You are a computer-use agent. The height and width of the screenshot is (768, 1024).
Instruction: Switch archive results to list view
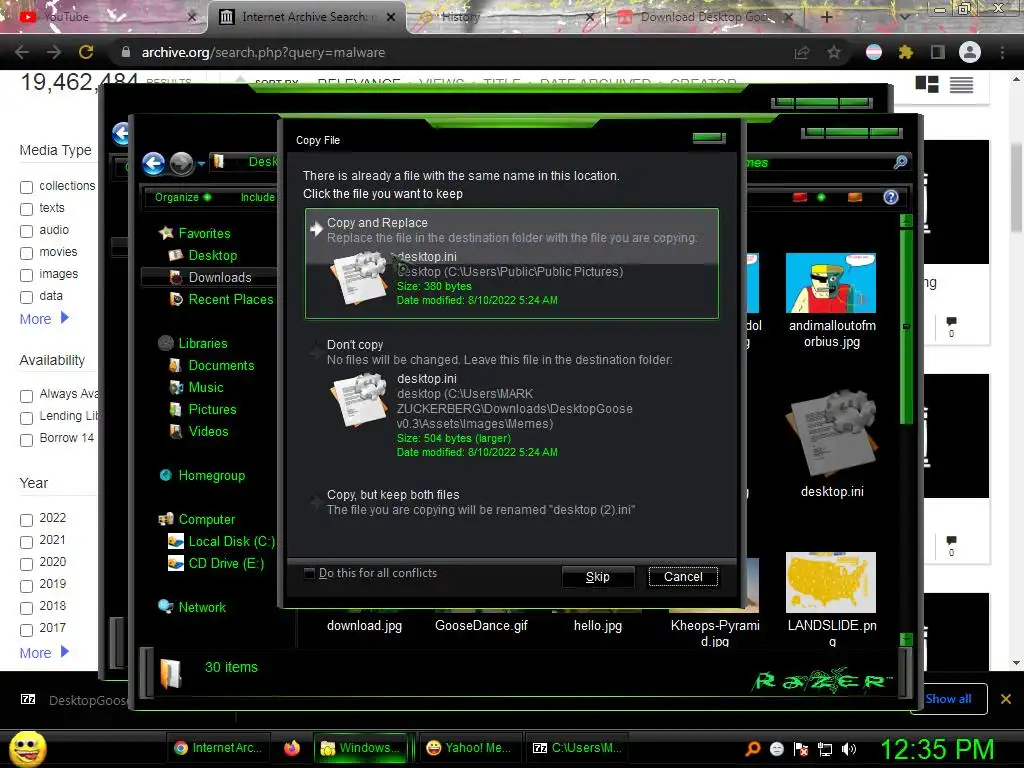tap(961, 84)
